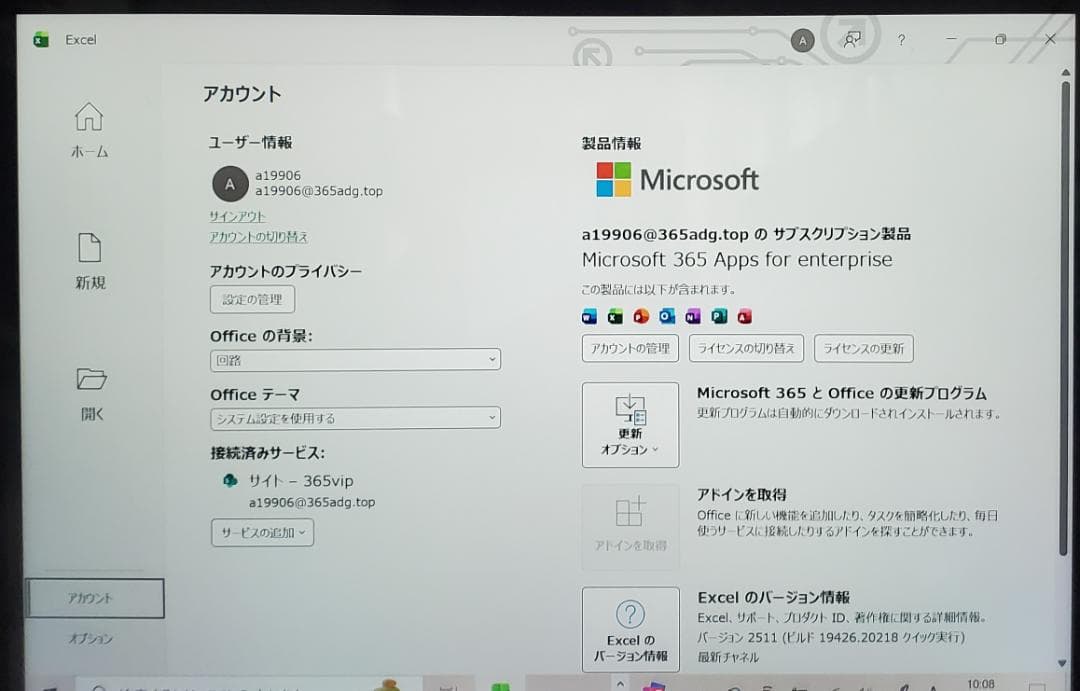Click the account avatar in title bar
This screenshot has width=1080, height=691.
(802, 41)
